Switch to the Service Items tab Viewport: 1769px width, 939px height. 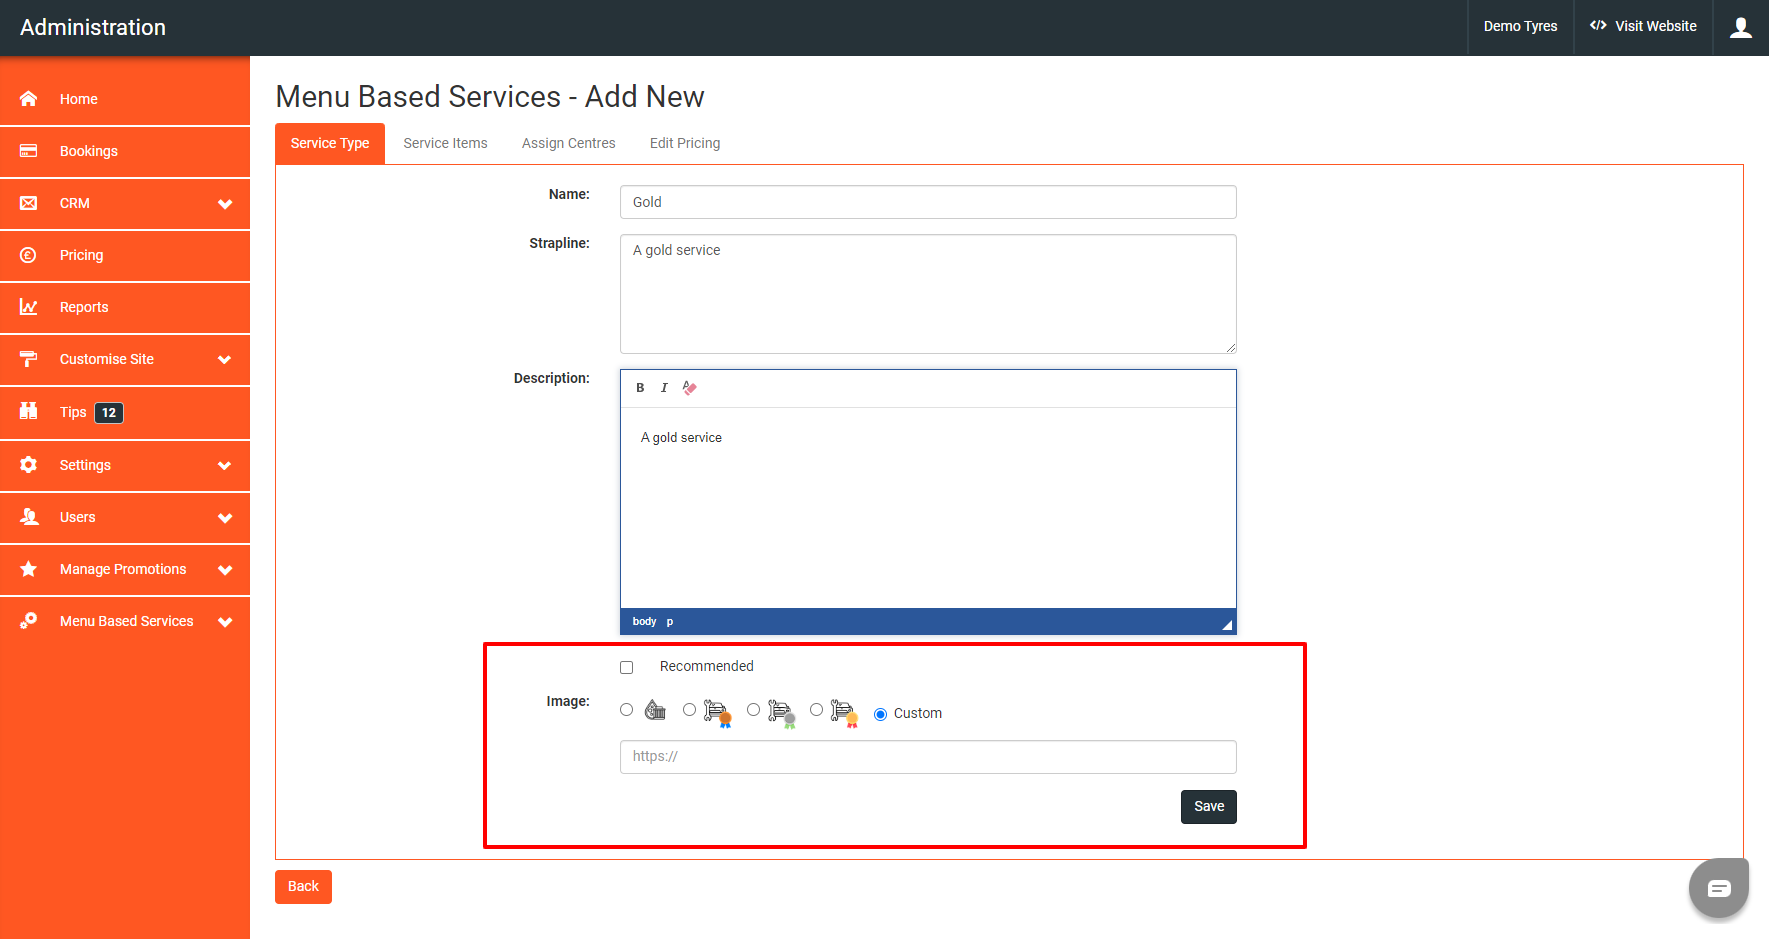point(445,143)
